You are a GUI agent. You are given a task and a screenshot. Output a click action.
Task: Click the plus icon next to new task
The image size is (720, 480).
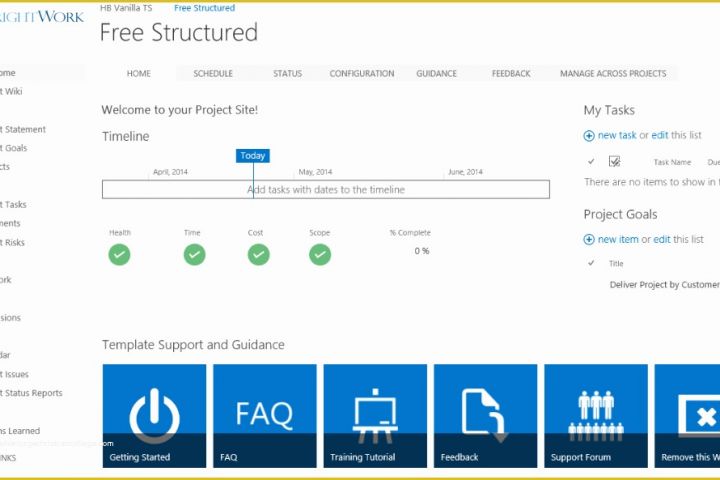[589, 136]
